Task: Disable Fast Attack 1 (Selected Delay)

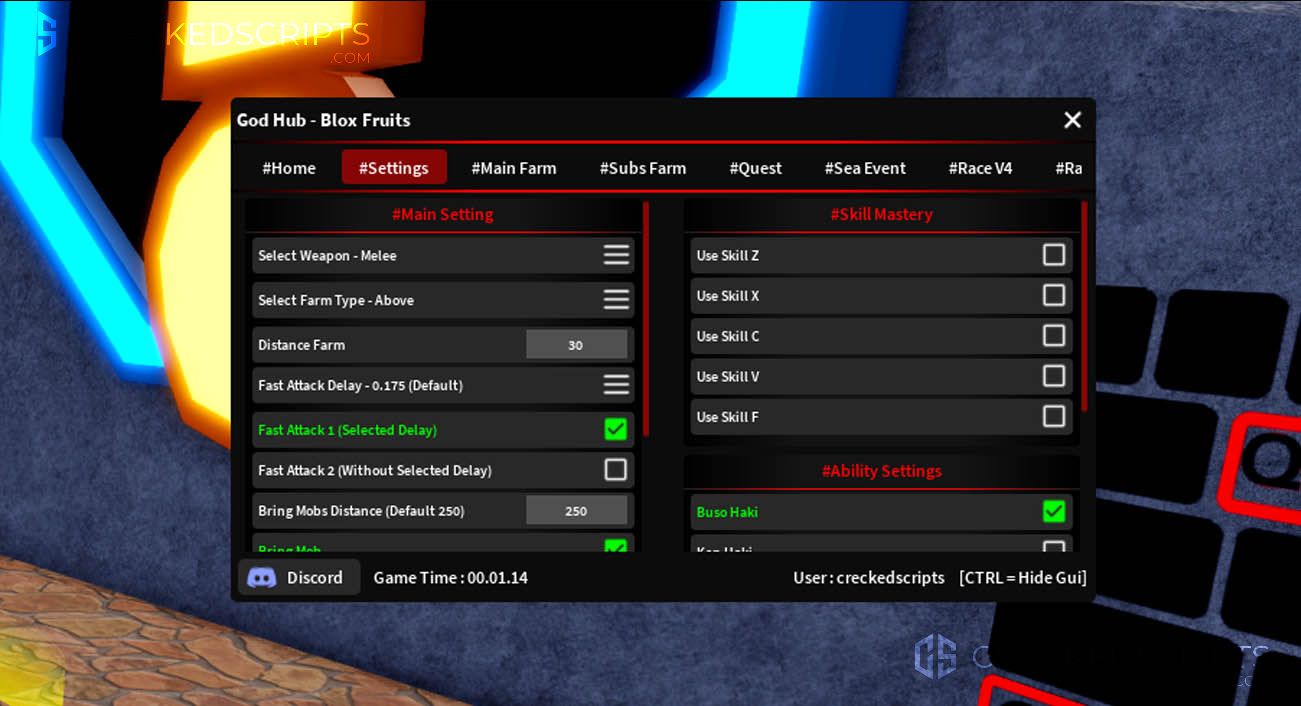Action: [616, 429]
